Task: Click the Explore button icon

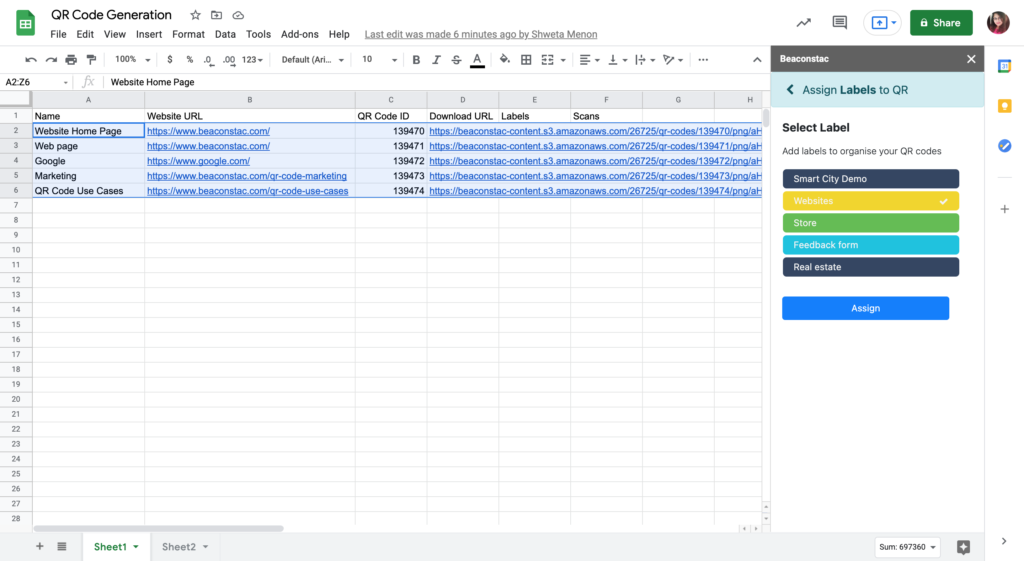Action: [963, 547]
